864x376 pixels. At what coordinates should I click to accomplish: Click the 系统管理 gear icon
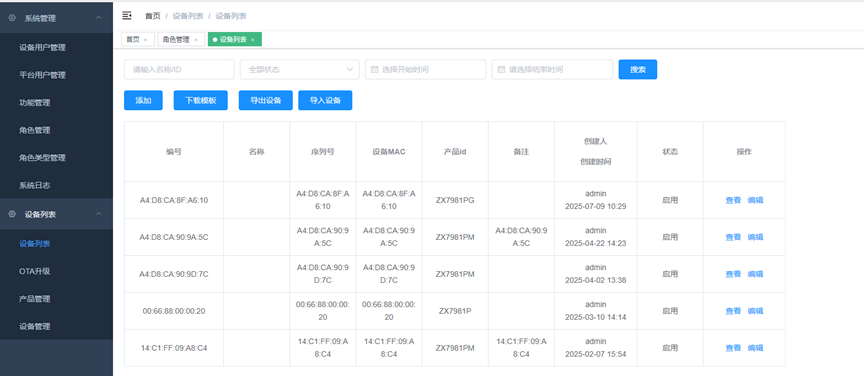pyautogui.click(x=12, y=18)
